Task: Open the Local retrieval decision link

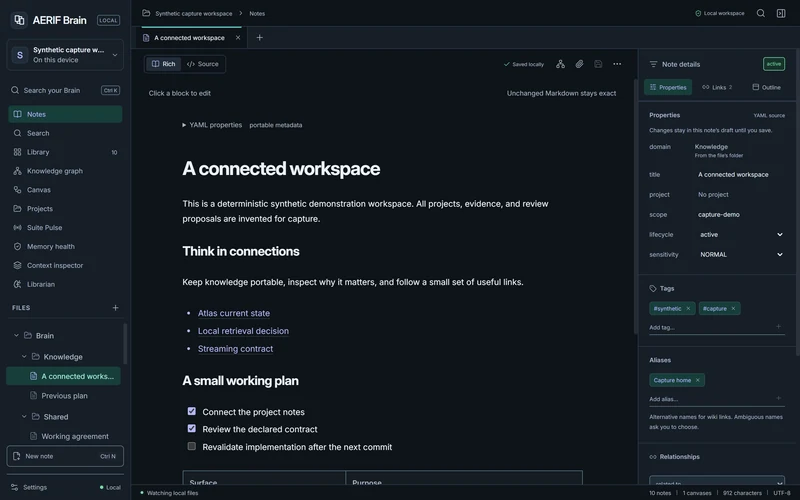Action: pos(243,331)
